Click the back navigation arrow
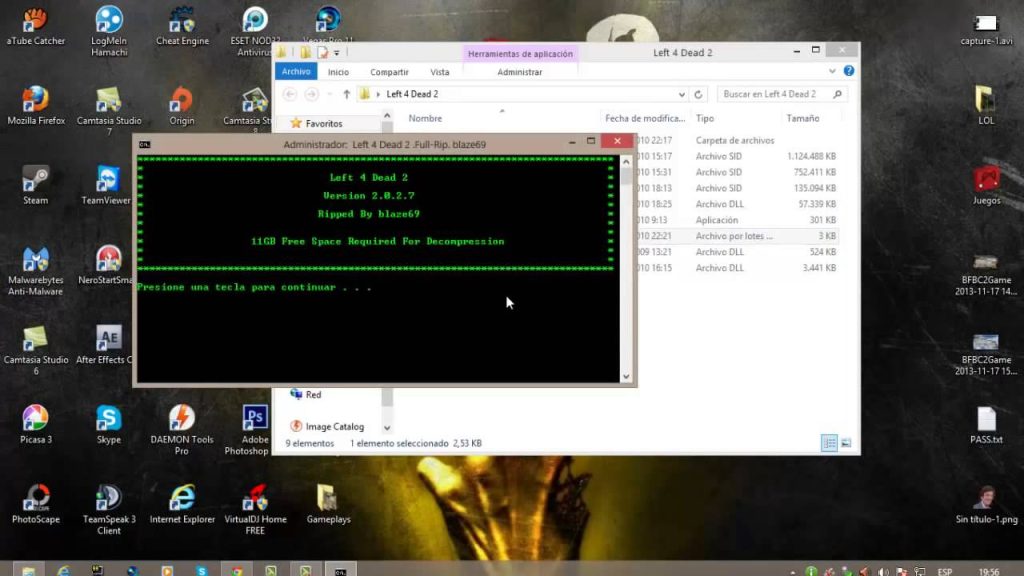 (290, 93)
